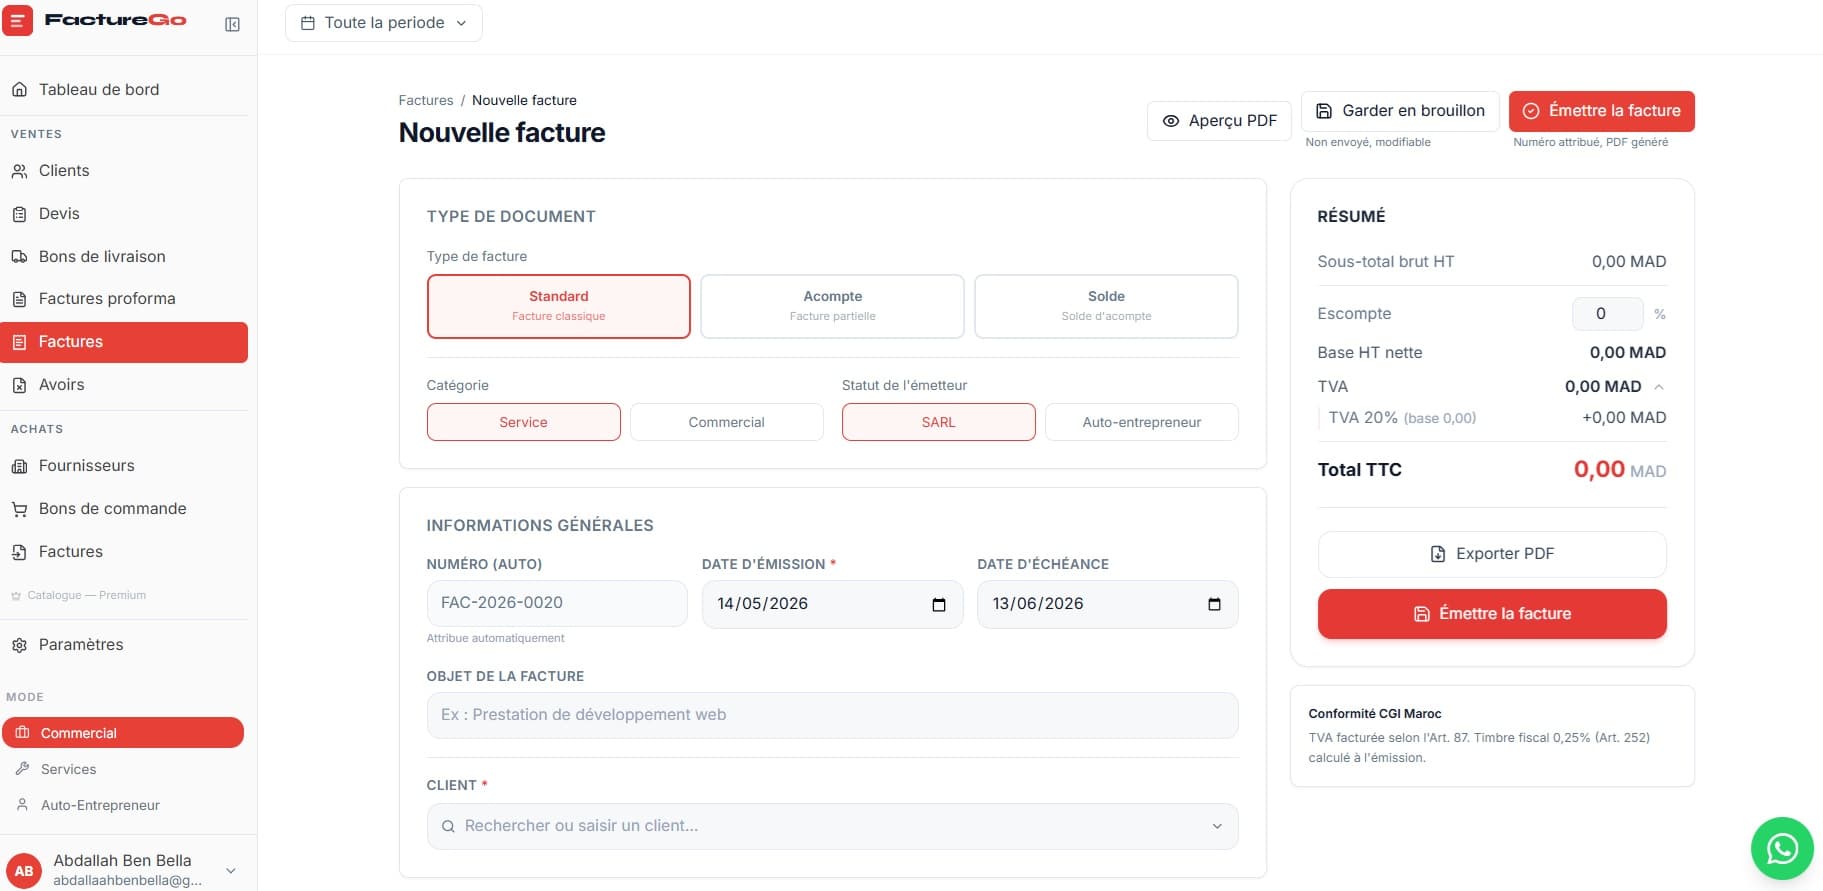
Task: Click the Objet de la facture field
Action: [832, 715]
